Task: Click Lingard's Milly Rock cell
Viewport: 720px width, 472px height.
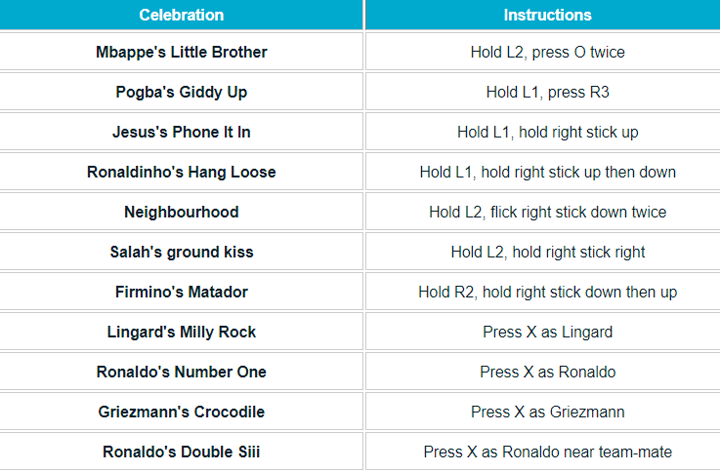Action: coord(181,332)
